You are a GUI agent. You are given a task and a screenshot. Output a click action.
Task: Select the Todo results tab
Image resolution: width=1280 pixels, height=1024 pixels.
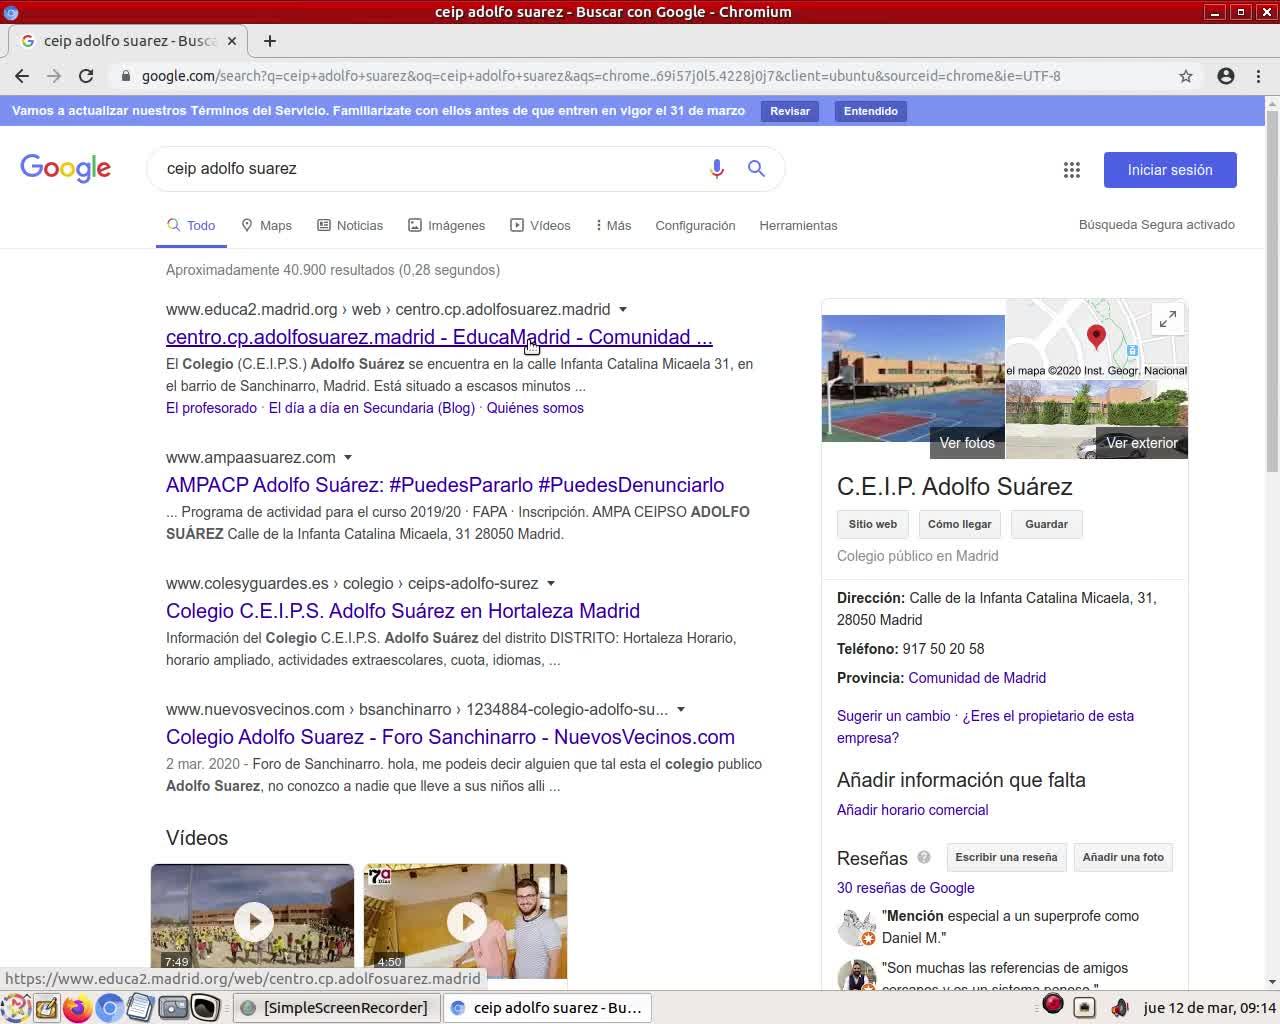click(191, 226)
